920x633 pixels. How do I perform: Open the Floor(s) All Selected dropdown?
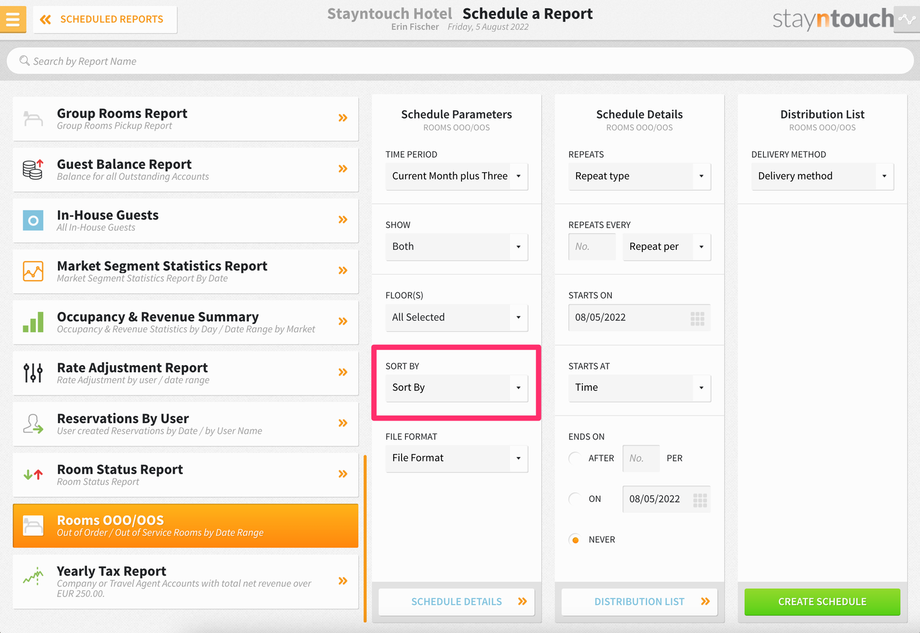point(456,317)
